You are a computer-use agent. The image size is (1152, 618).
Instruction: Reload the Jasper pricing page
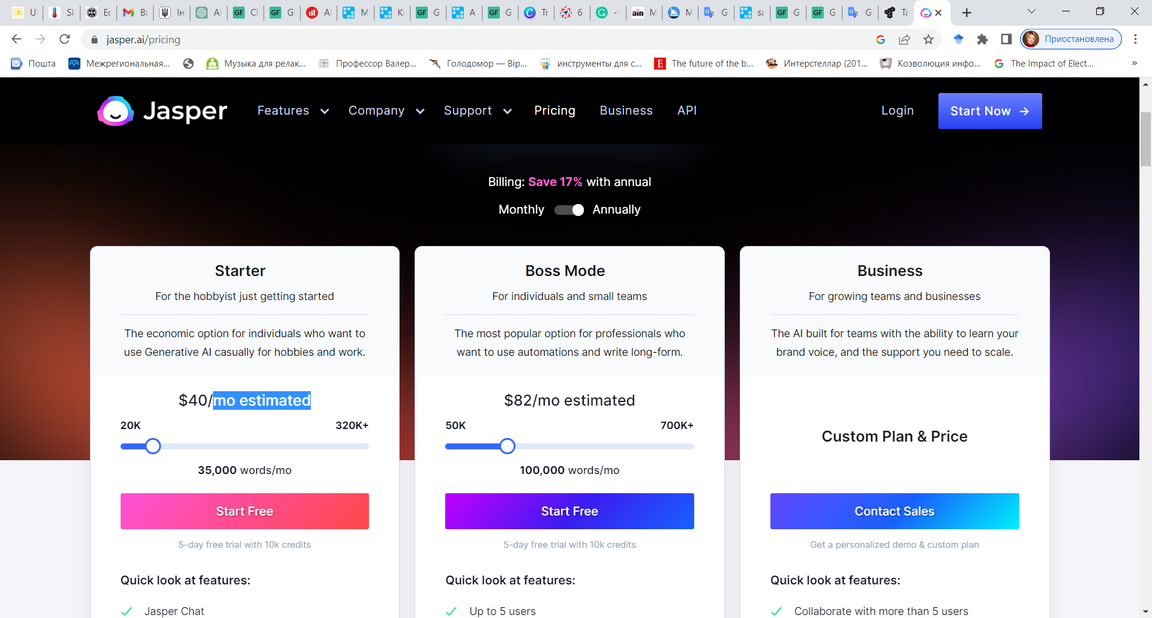pos(65,39)
